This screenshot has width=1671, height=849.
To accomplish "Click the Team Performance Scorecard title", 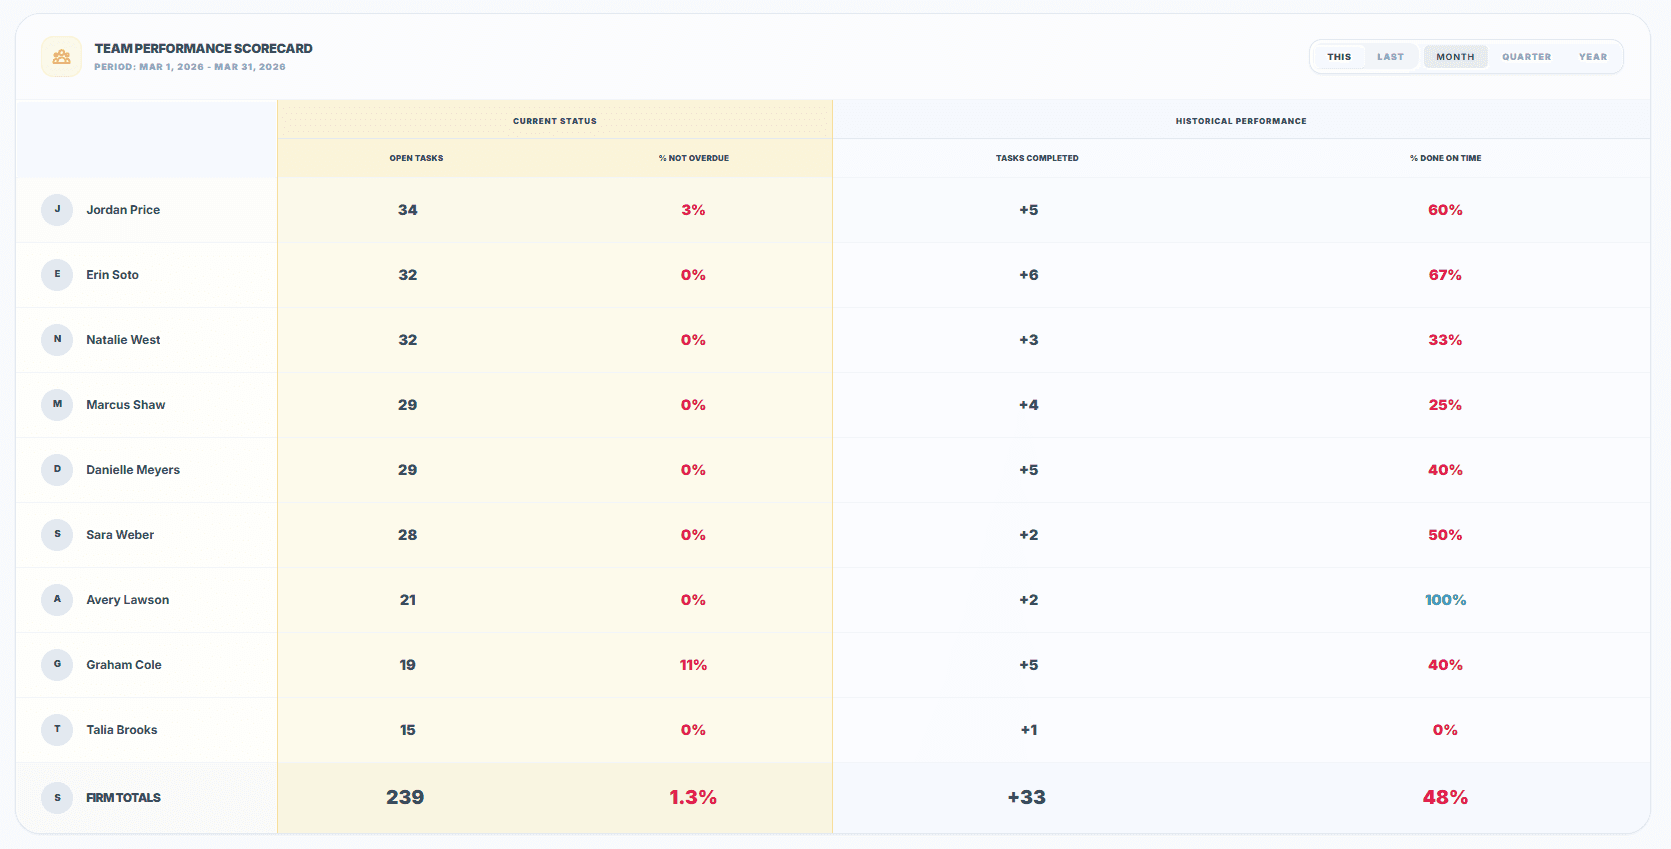I will click(x=203, y=48).
